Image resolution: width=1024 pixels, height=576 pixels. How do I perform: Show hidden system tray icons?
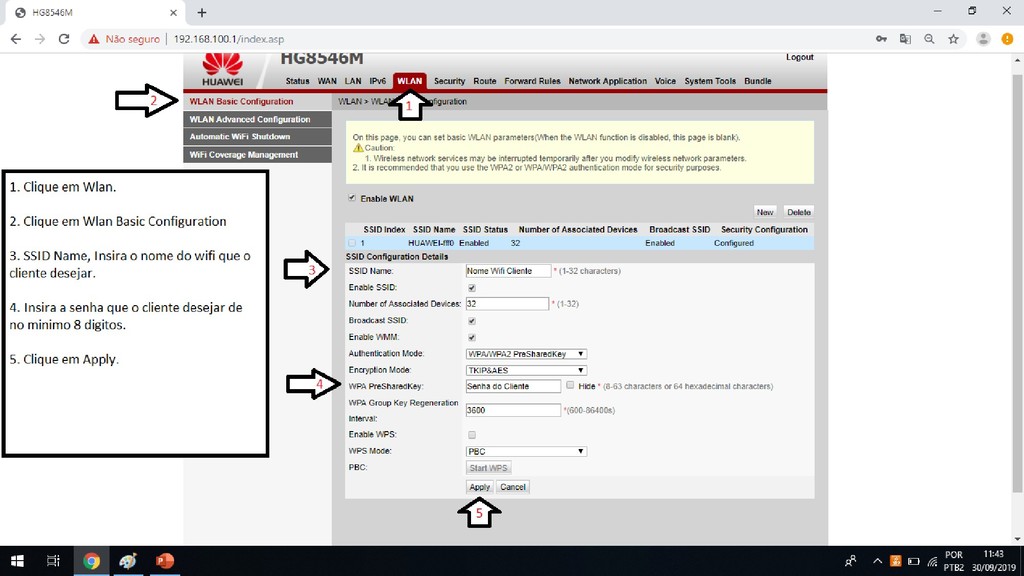coord(877,561)
